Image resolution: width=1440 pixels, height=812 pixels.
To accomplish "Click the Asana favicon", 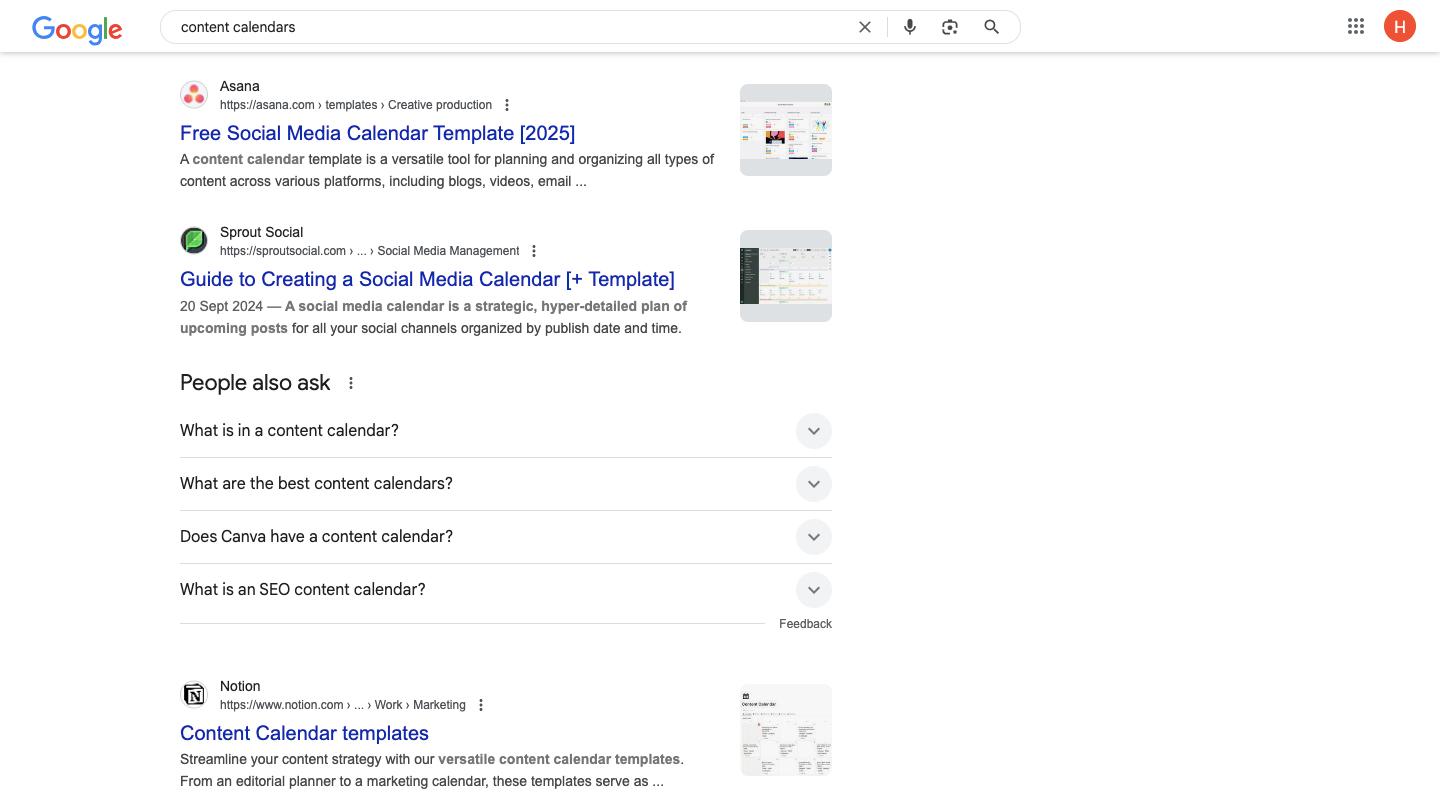I will 194,95.
